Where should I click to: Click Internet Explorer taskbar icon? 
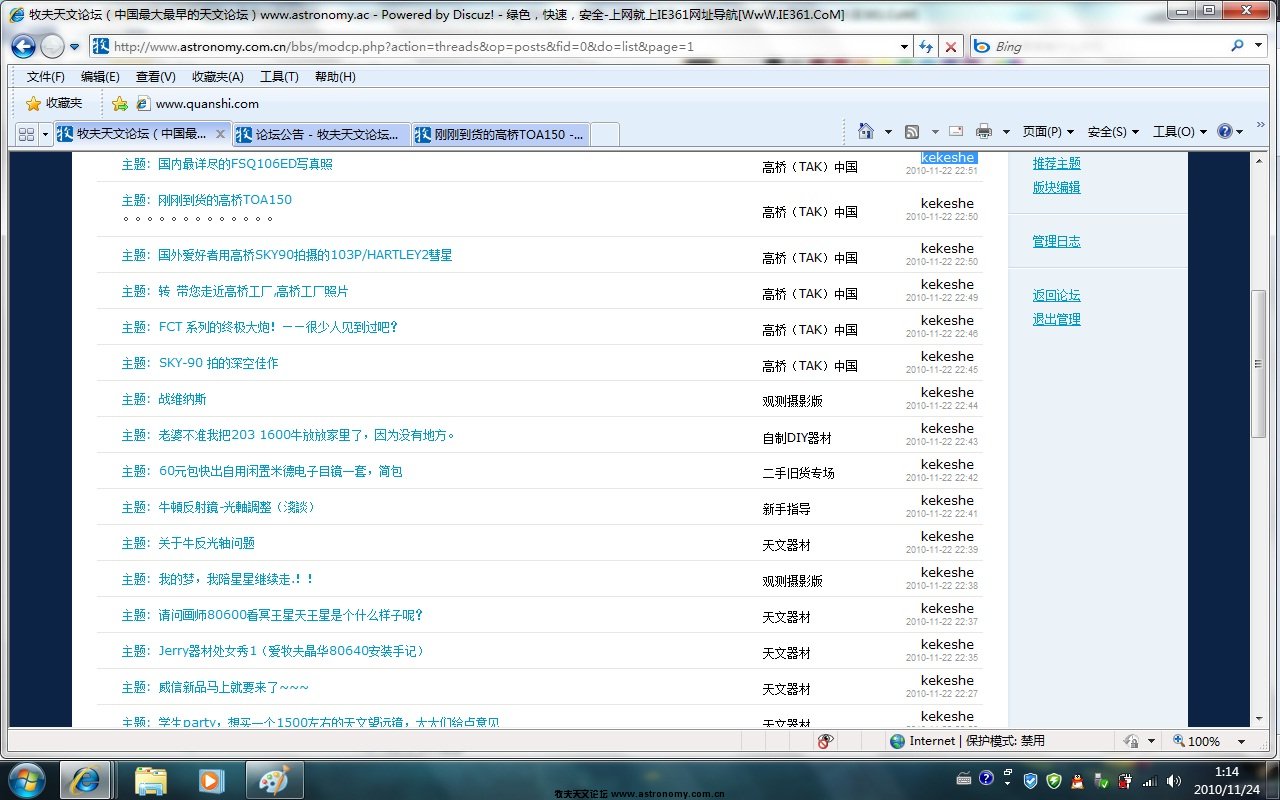(85, 780)
